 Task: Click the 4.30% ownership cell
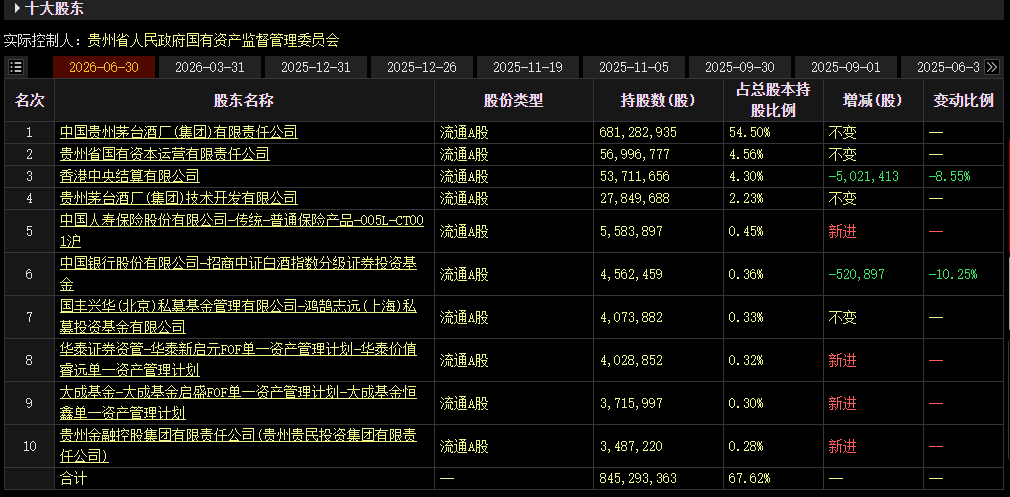[x=746, y=176]
